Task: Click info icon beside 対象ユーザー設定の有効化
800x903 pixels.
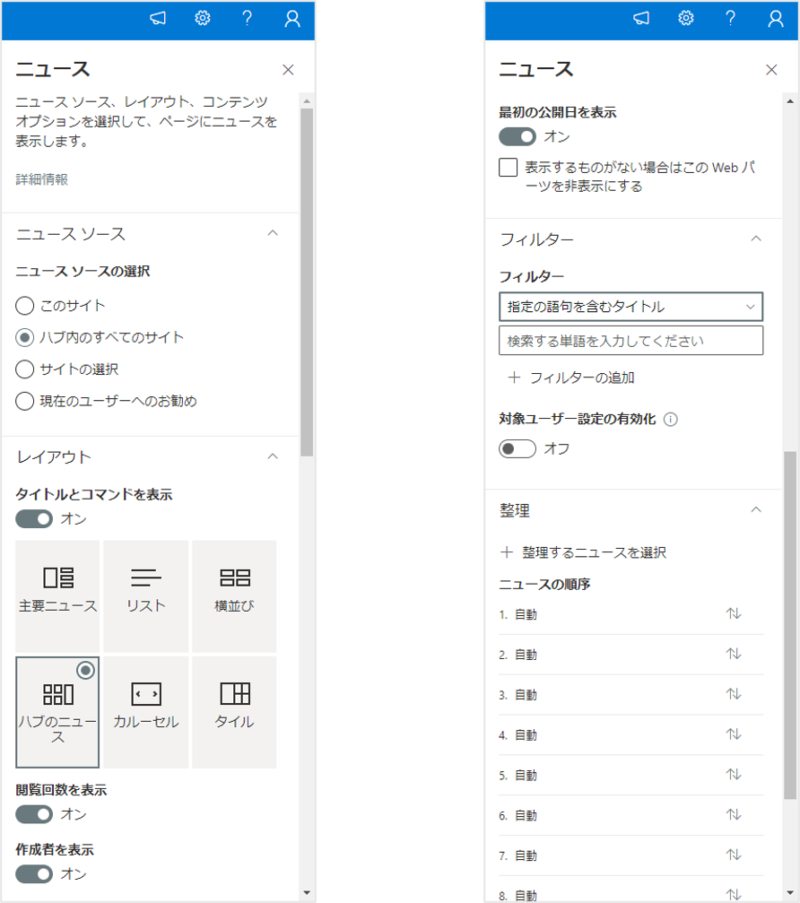Action: (x=670, y=420)
